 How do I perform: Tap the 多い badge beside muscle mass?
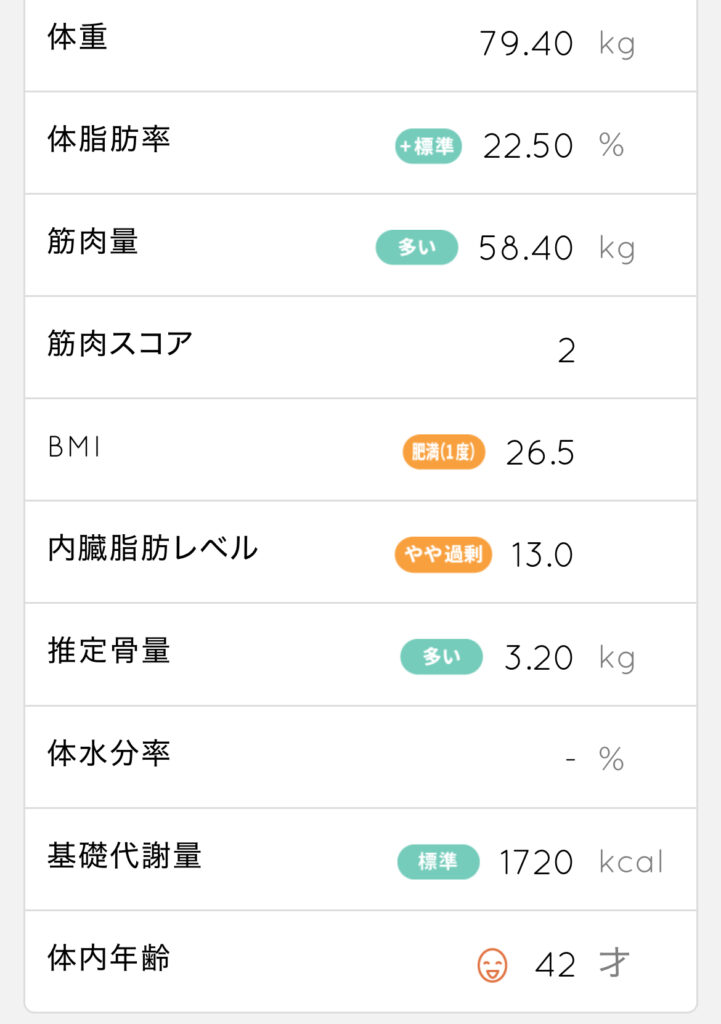click(x=416, y=247)
